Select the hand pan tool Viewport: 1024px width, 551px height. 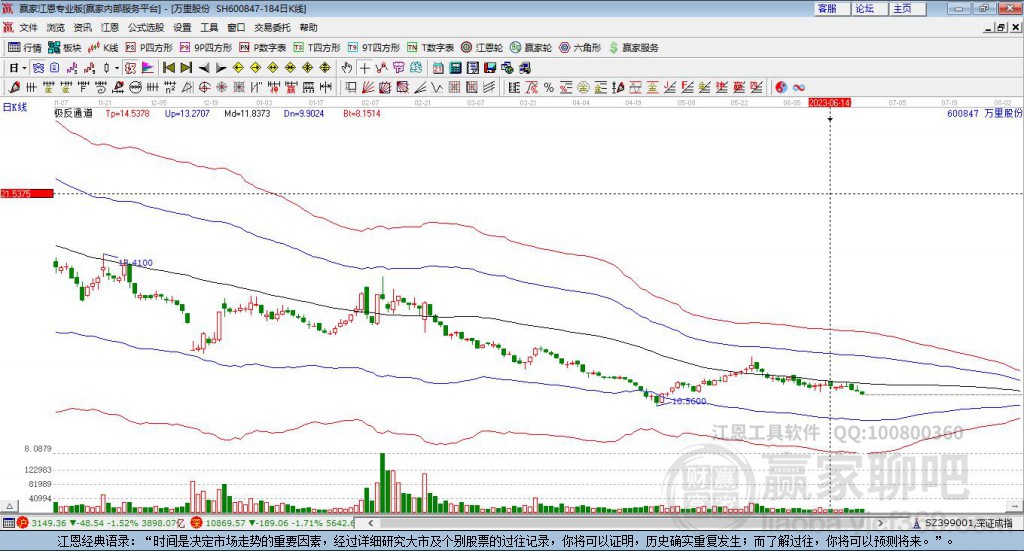[x=347, y=68]
